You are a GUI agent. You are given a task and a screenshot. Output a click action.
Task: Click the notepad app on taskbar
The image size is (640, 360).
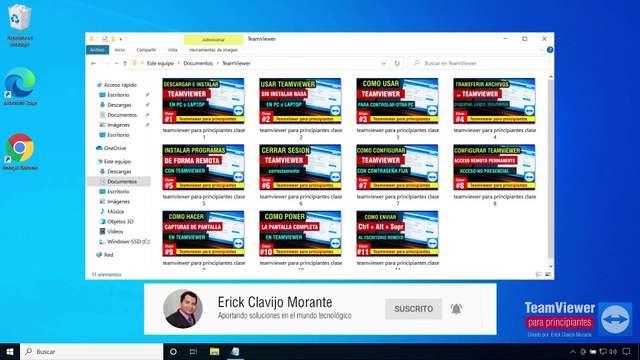235,351
